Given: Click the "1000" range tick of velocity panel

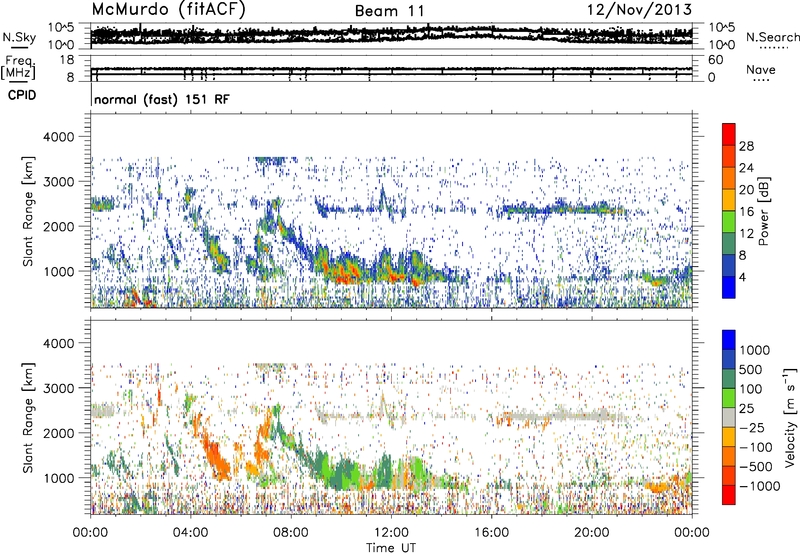Looking at the screenshot, I should click(58, 477).
